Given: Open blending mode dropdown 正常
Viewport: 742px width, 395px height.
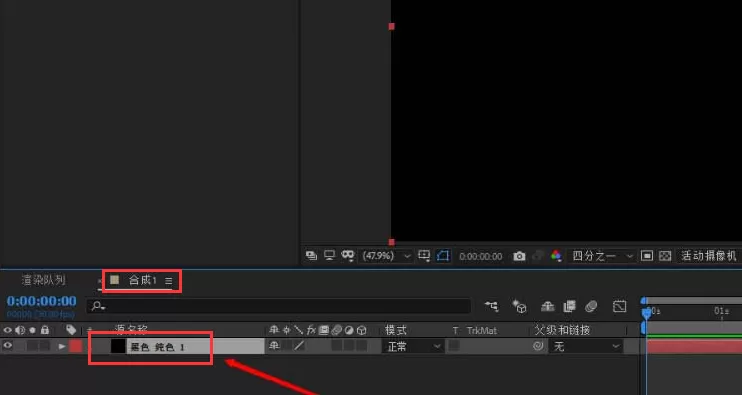Looking at the screenshot, I should click(x=412, y=347).
